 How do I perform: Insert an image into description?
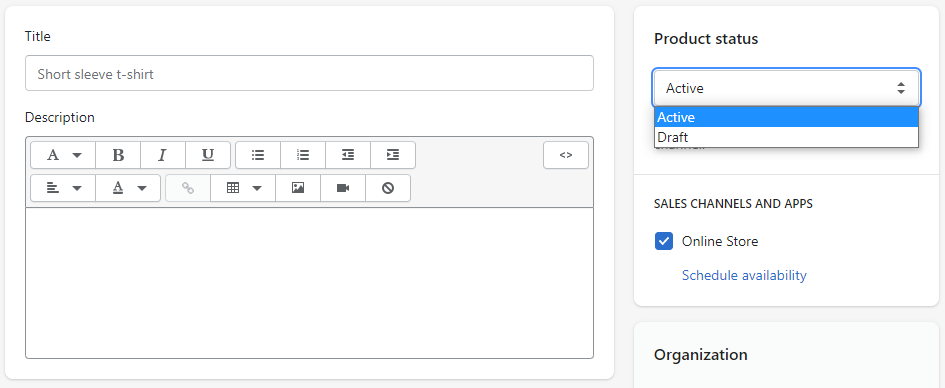tap(298, 188)
